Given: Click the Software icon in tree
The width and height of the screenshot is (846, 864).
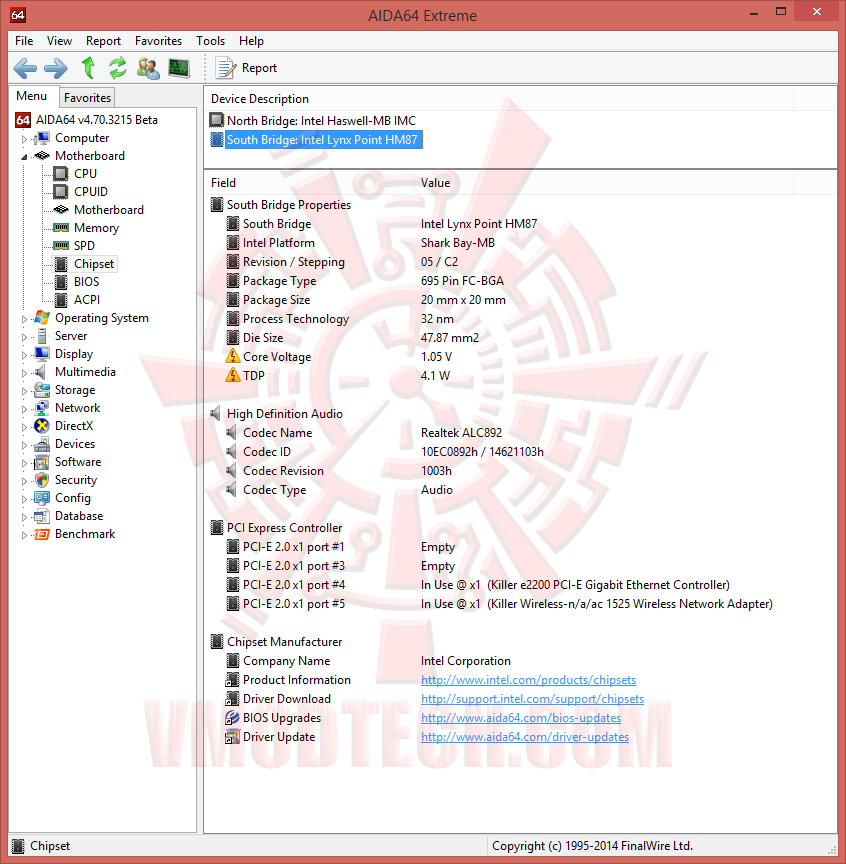Looking at the screenshot, I should (x=42, y=462).
